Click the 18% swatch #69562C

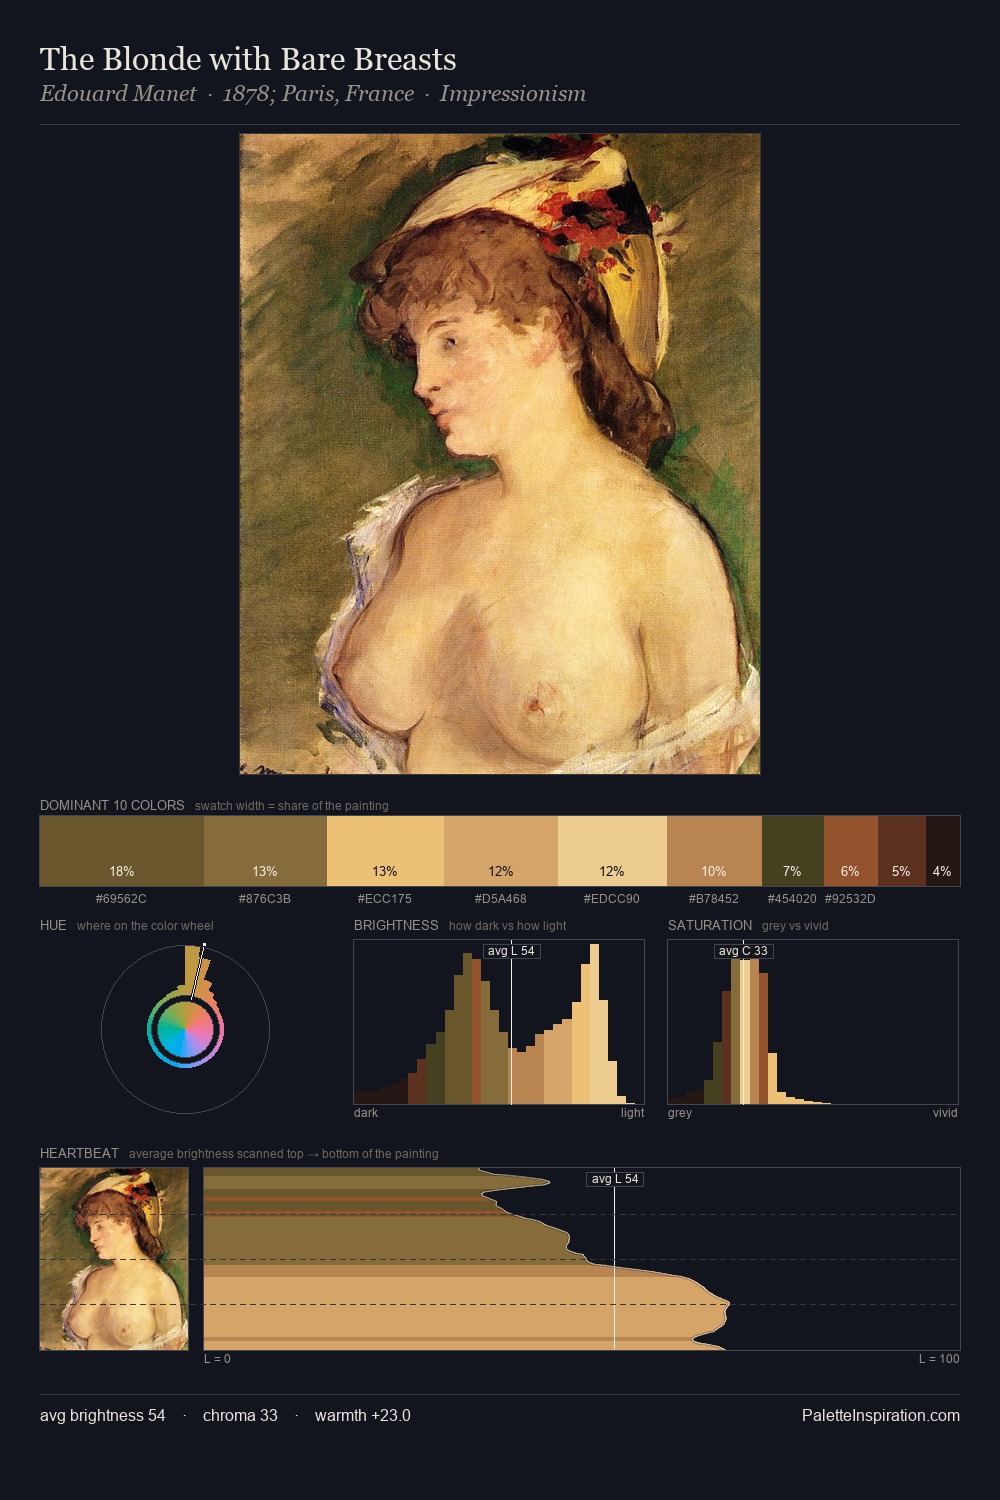[x=122, y=851]
